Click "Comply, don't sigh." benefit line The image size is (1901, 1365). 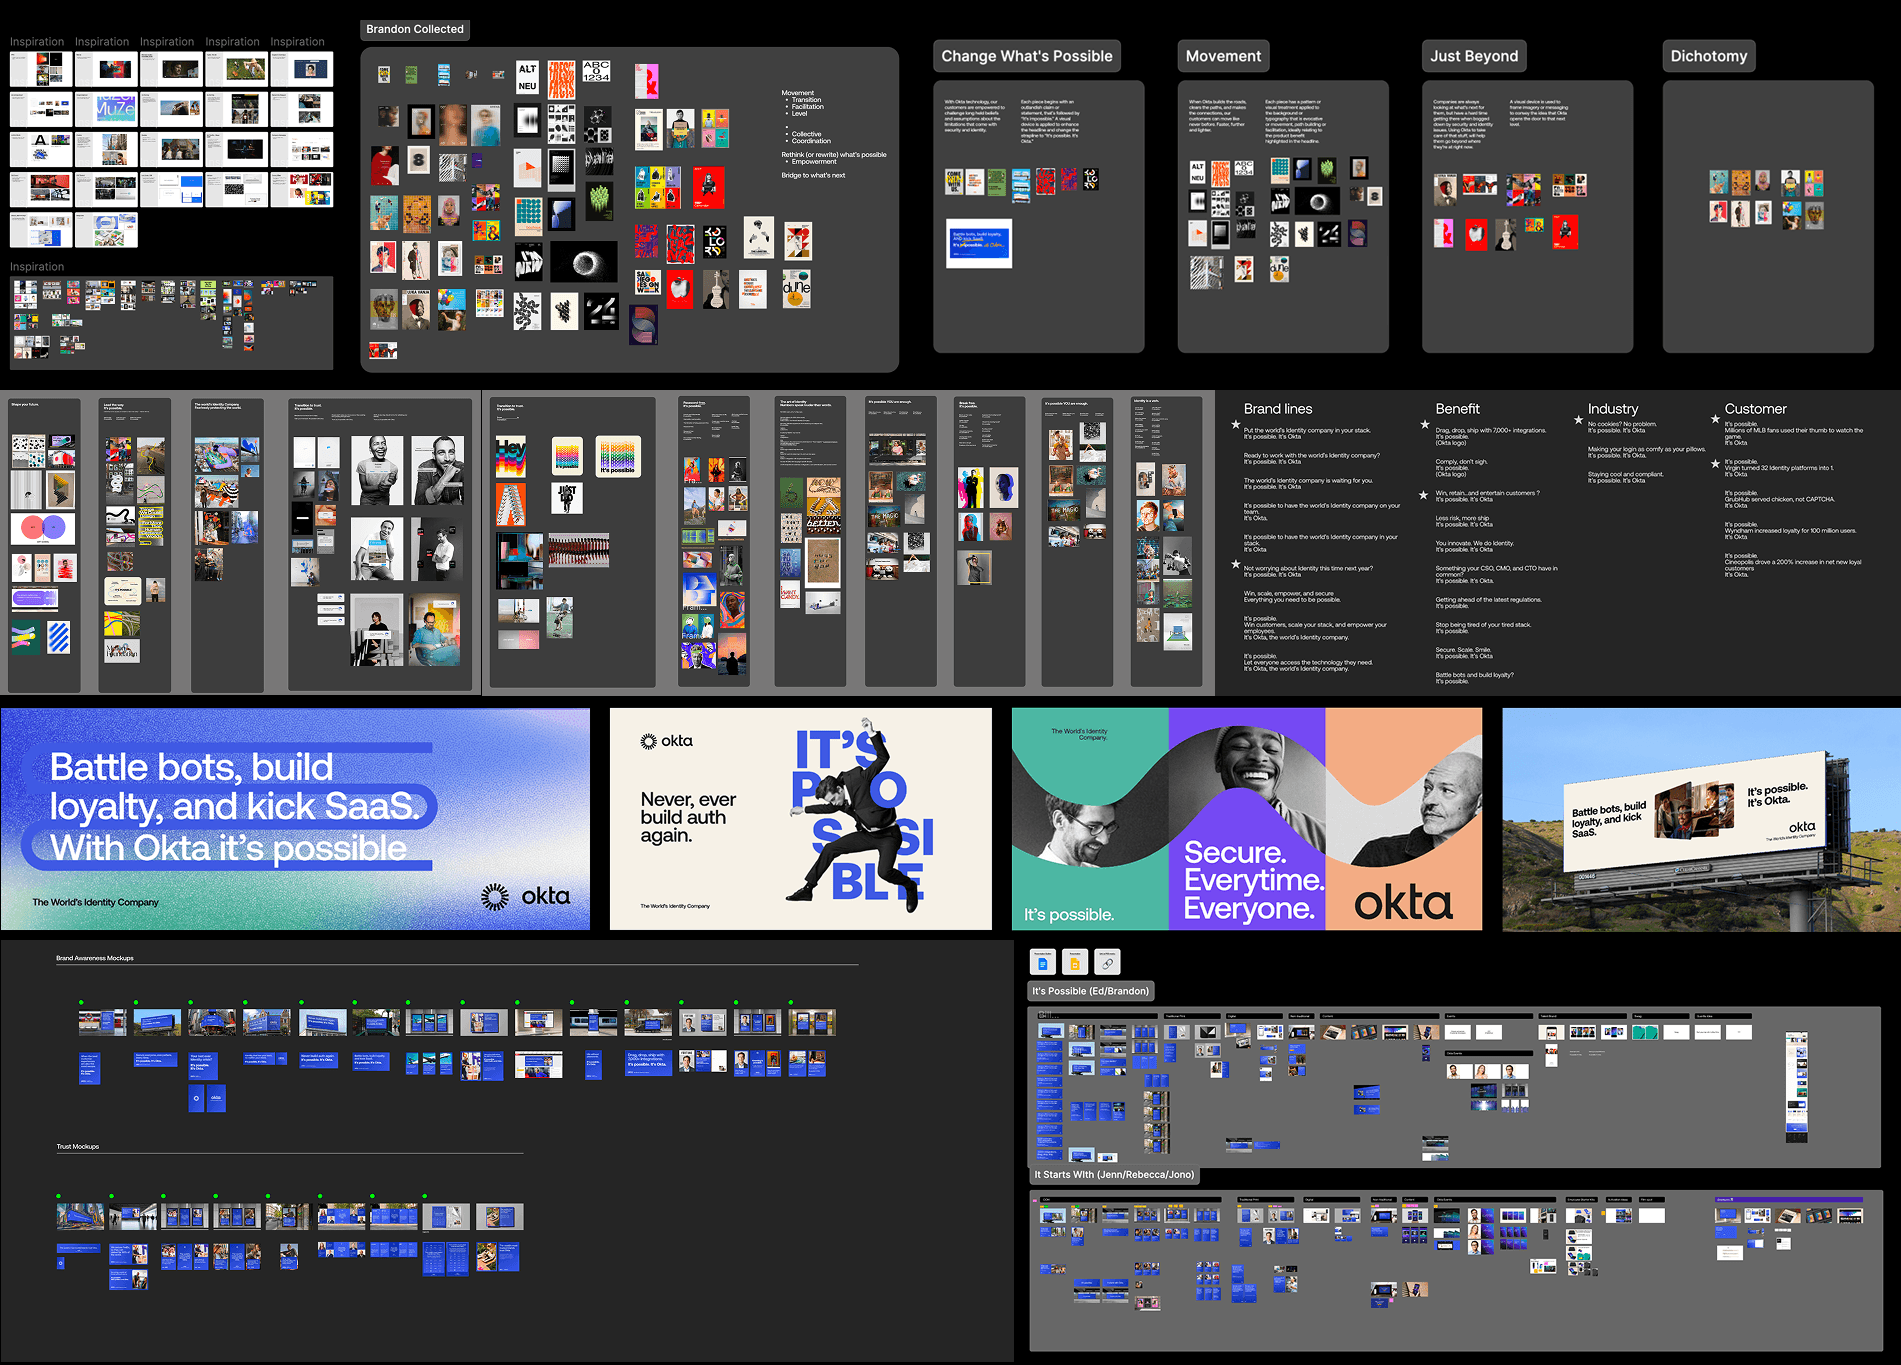click(1461, 462)
